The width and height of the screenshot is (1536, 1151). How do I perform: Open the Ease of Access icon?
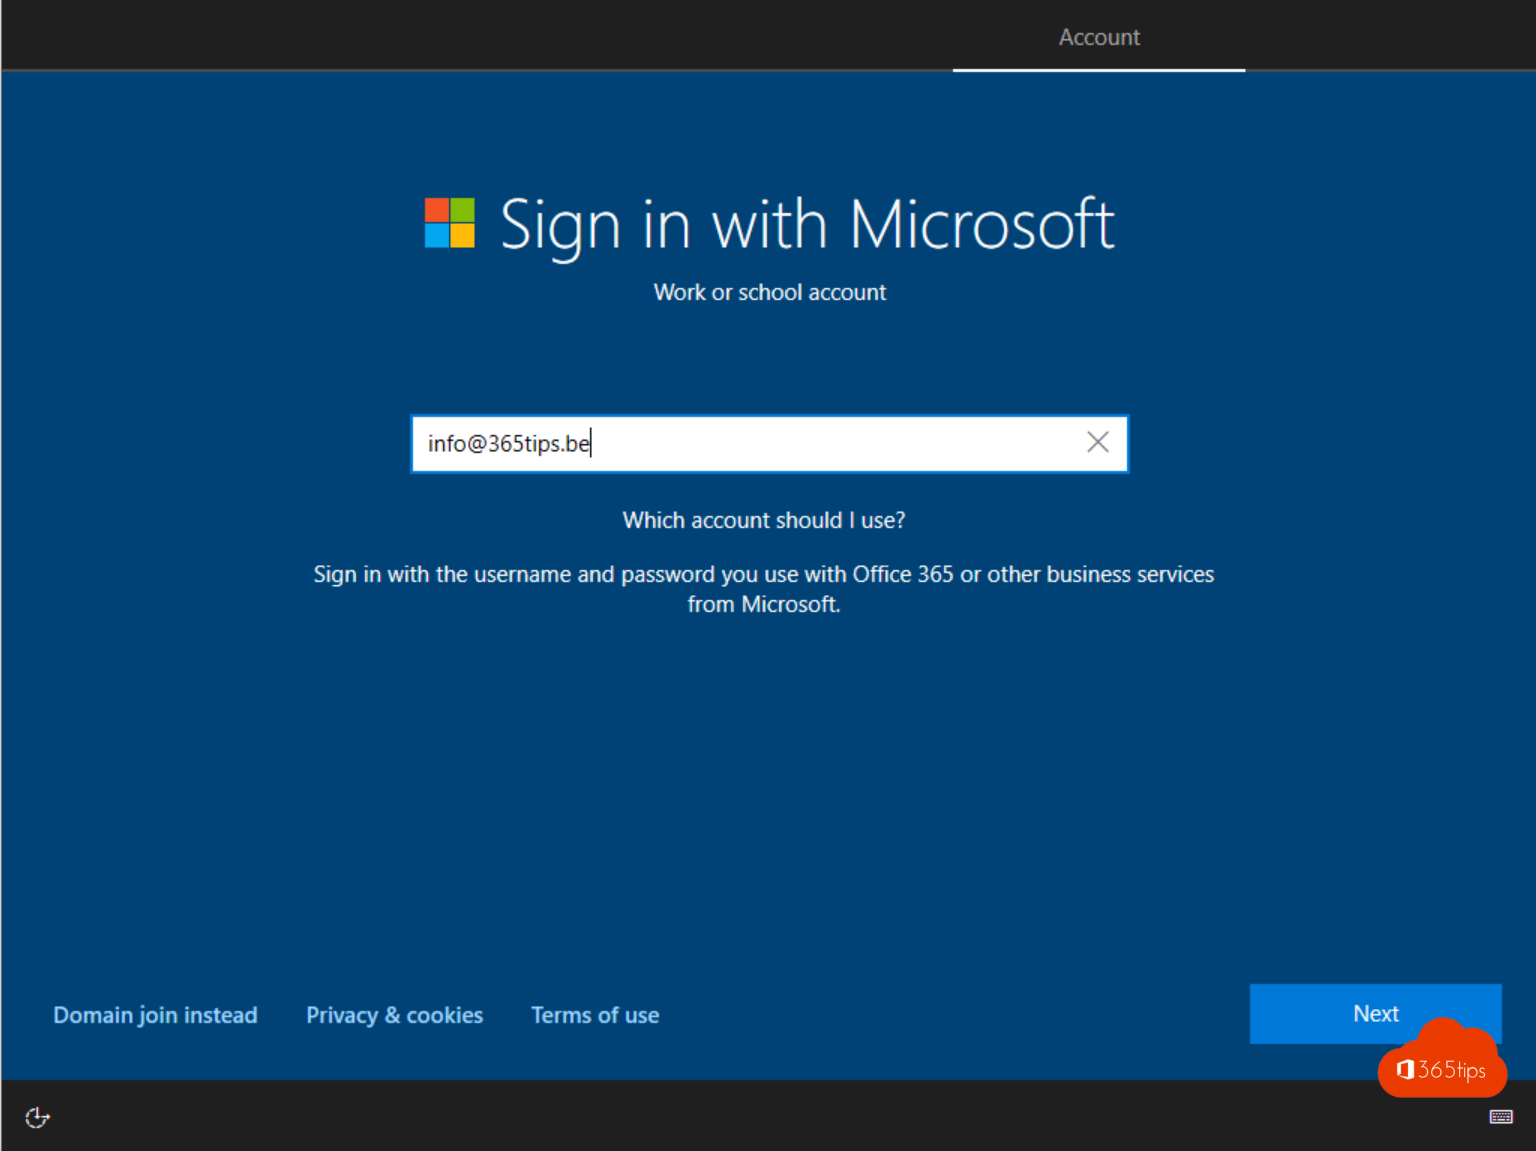(x=37, y=1117)
